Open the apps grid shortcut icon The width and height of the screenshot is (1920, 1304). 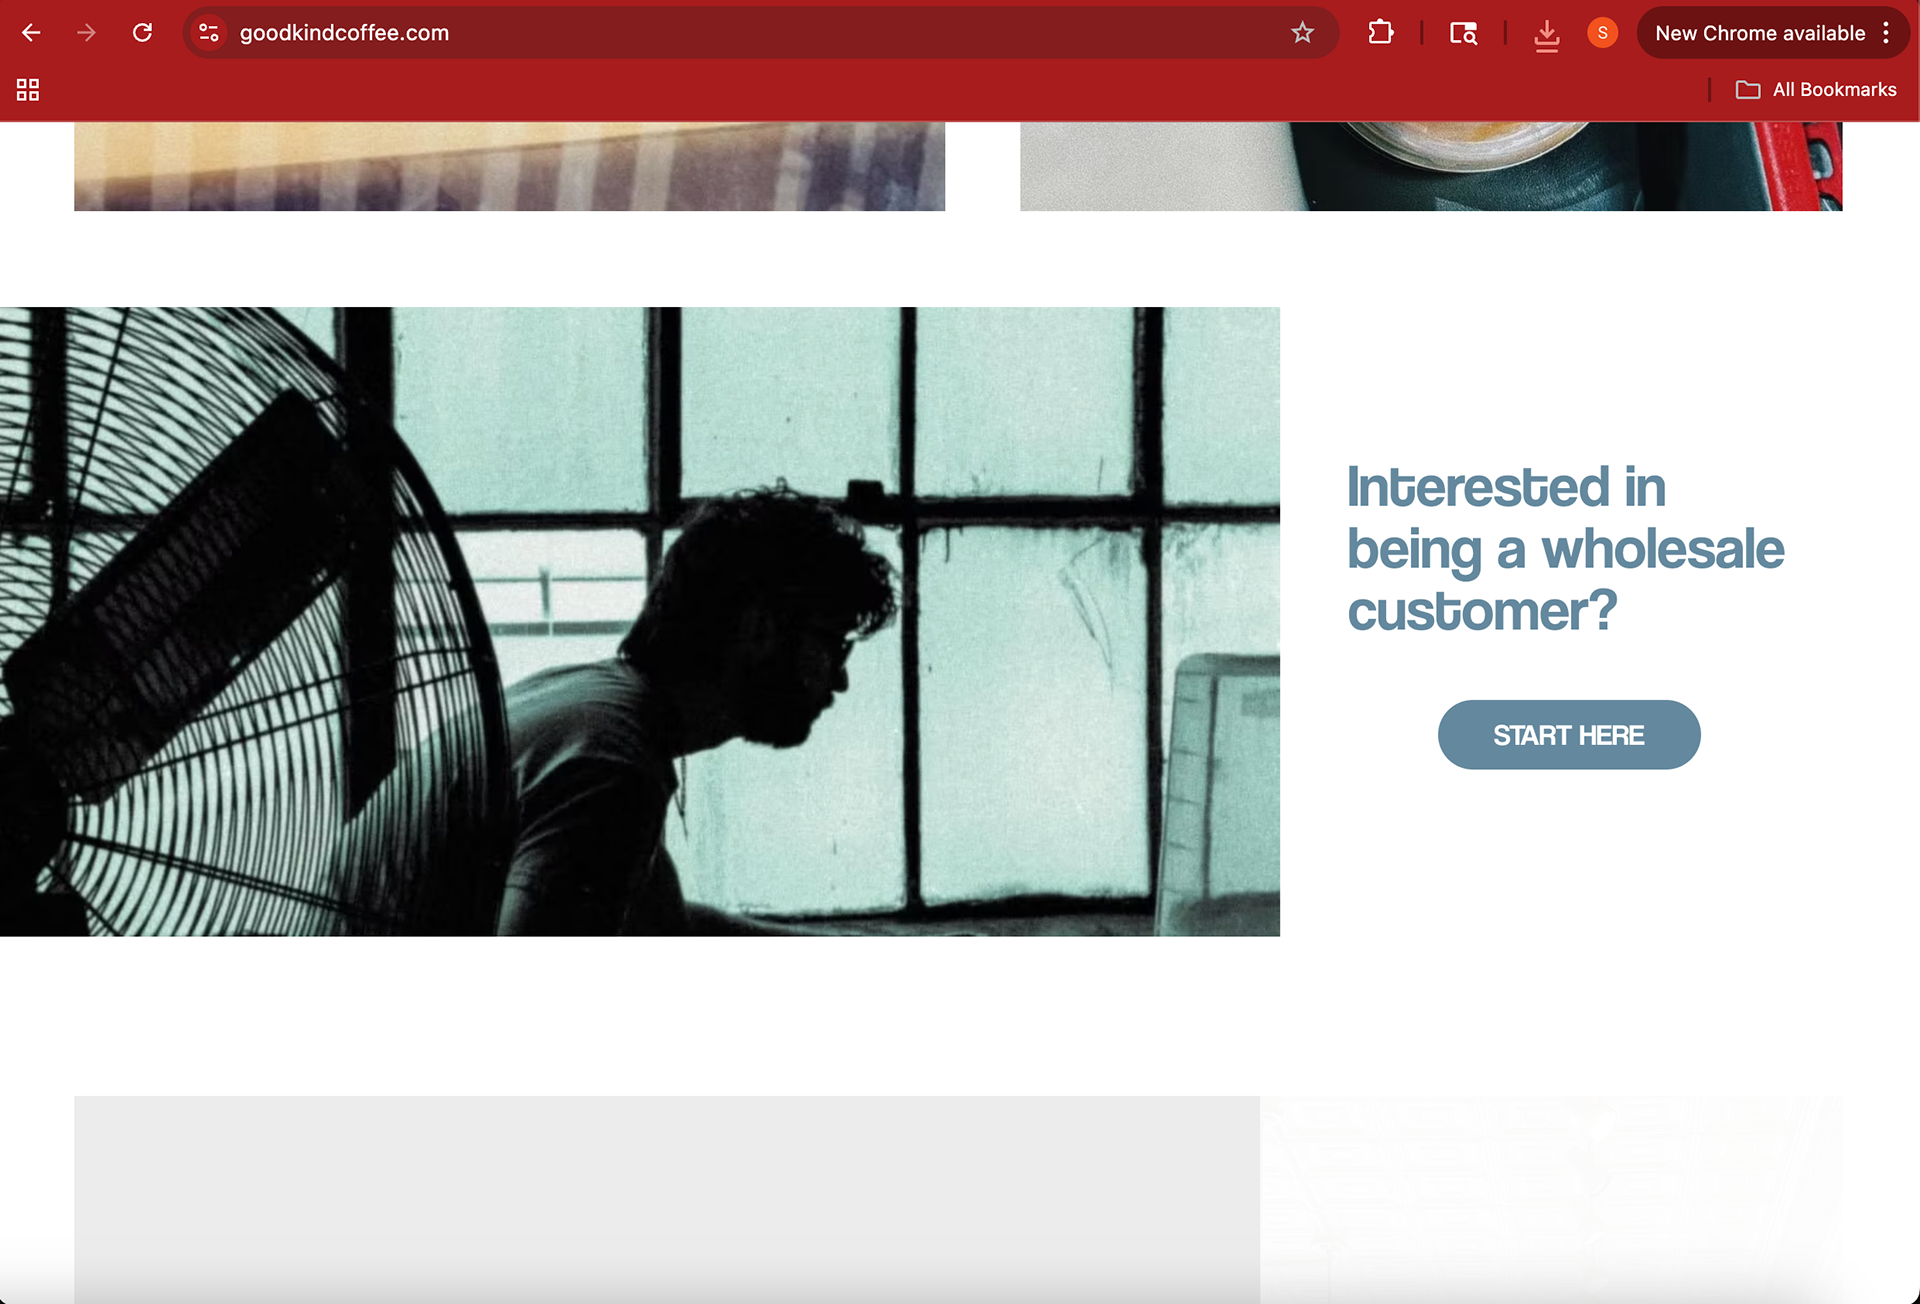tap(28, 90)
